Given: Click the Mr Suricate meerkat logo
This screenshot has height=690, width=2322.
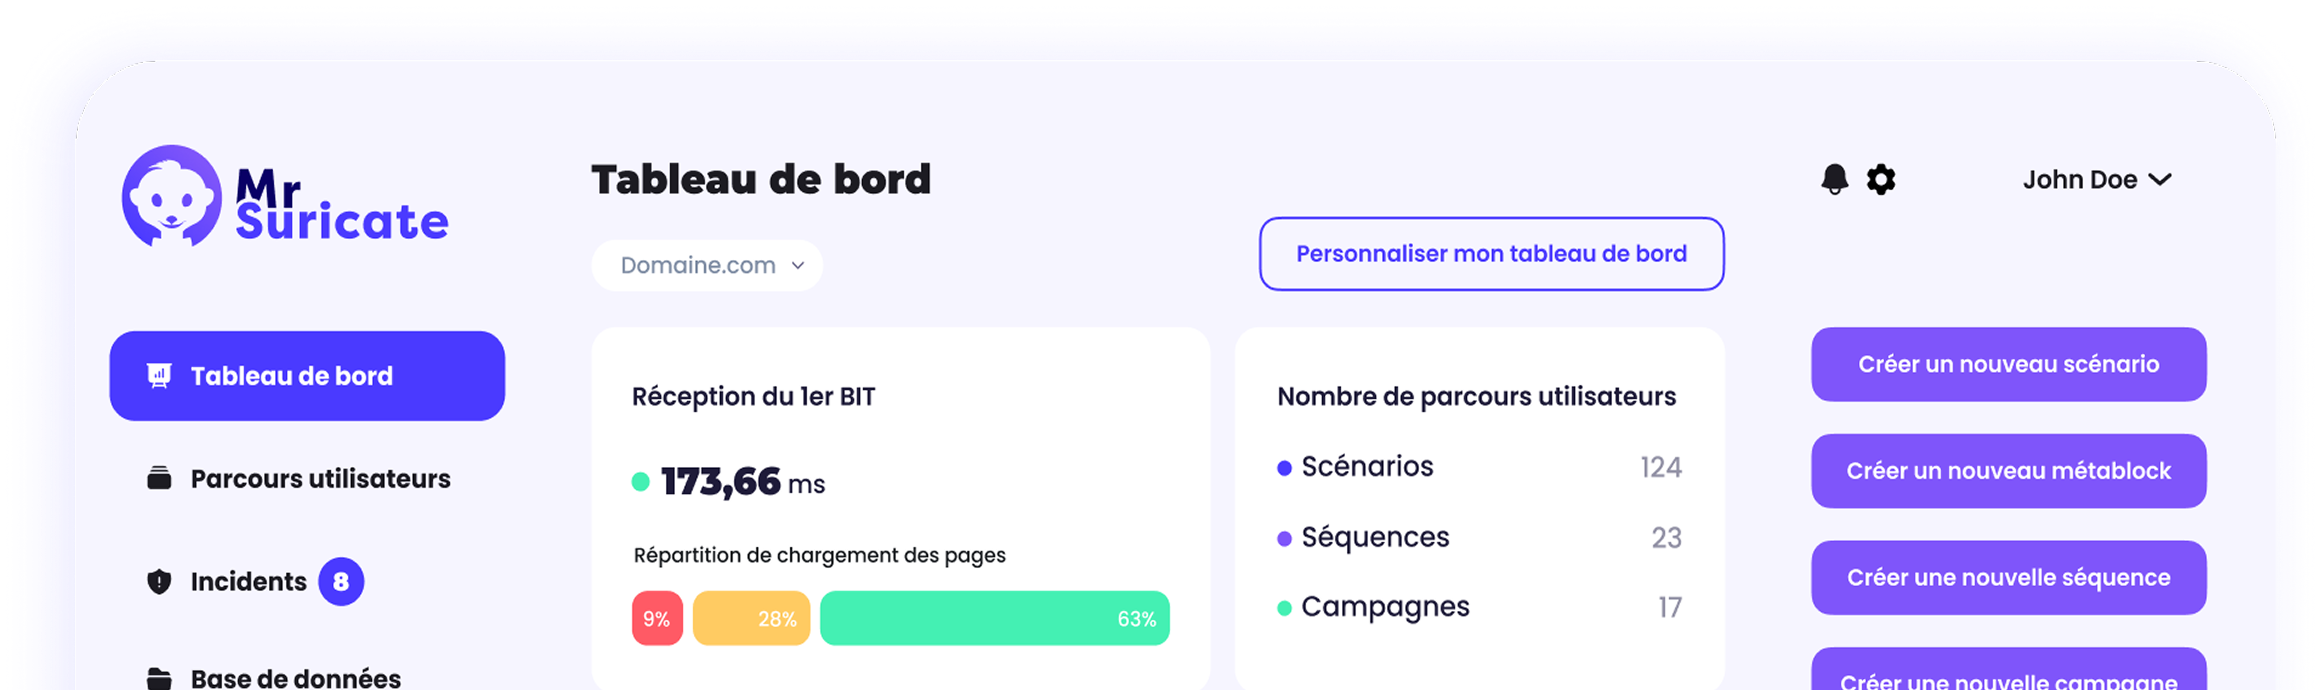Looking at the screenshot, I should click(x=172, y=196).
